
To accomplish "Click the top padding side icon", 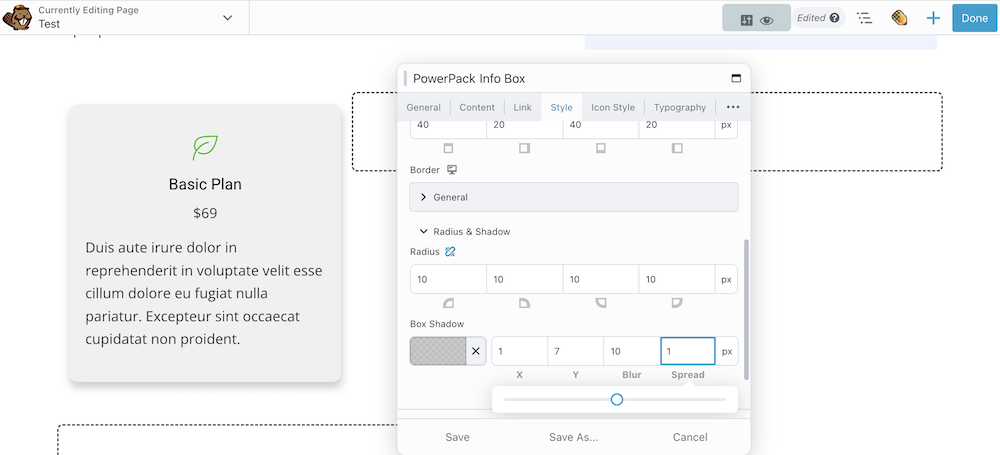I will click(448, 148).
